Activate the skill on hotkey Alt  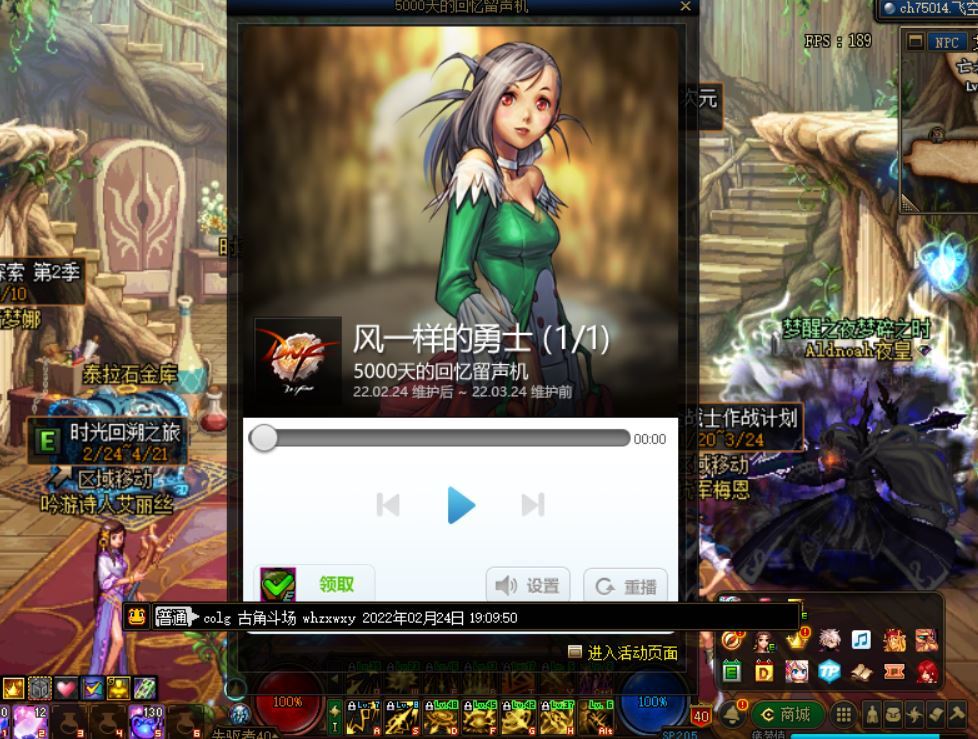point(596,717)
